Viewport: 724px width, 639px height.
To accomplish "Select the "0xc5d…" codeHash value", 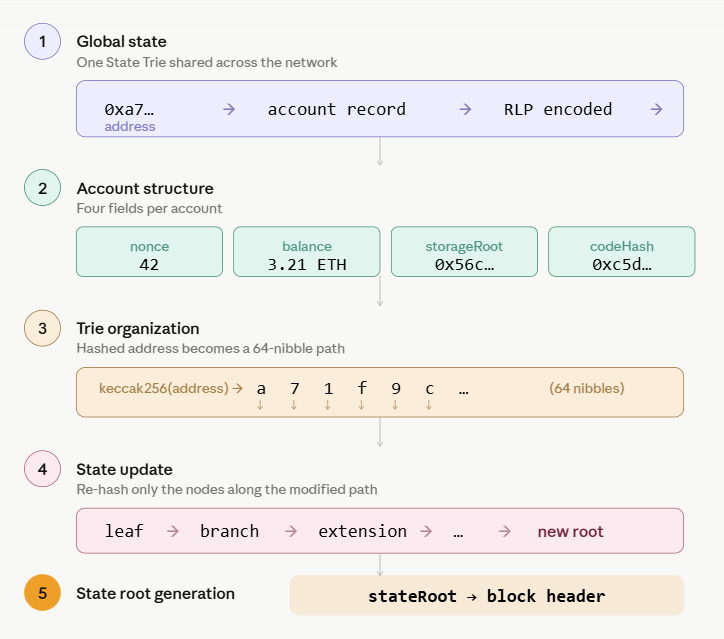I will (x=622, y=265).
